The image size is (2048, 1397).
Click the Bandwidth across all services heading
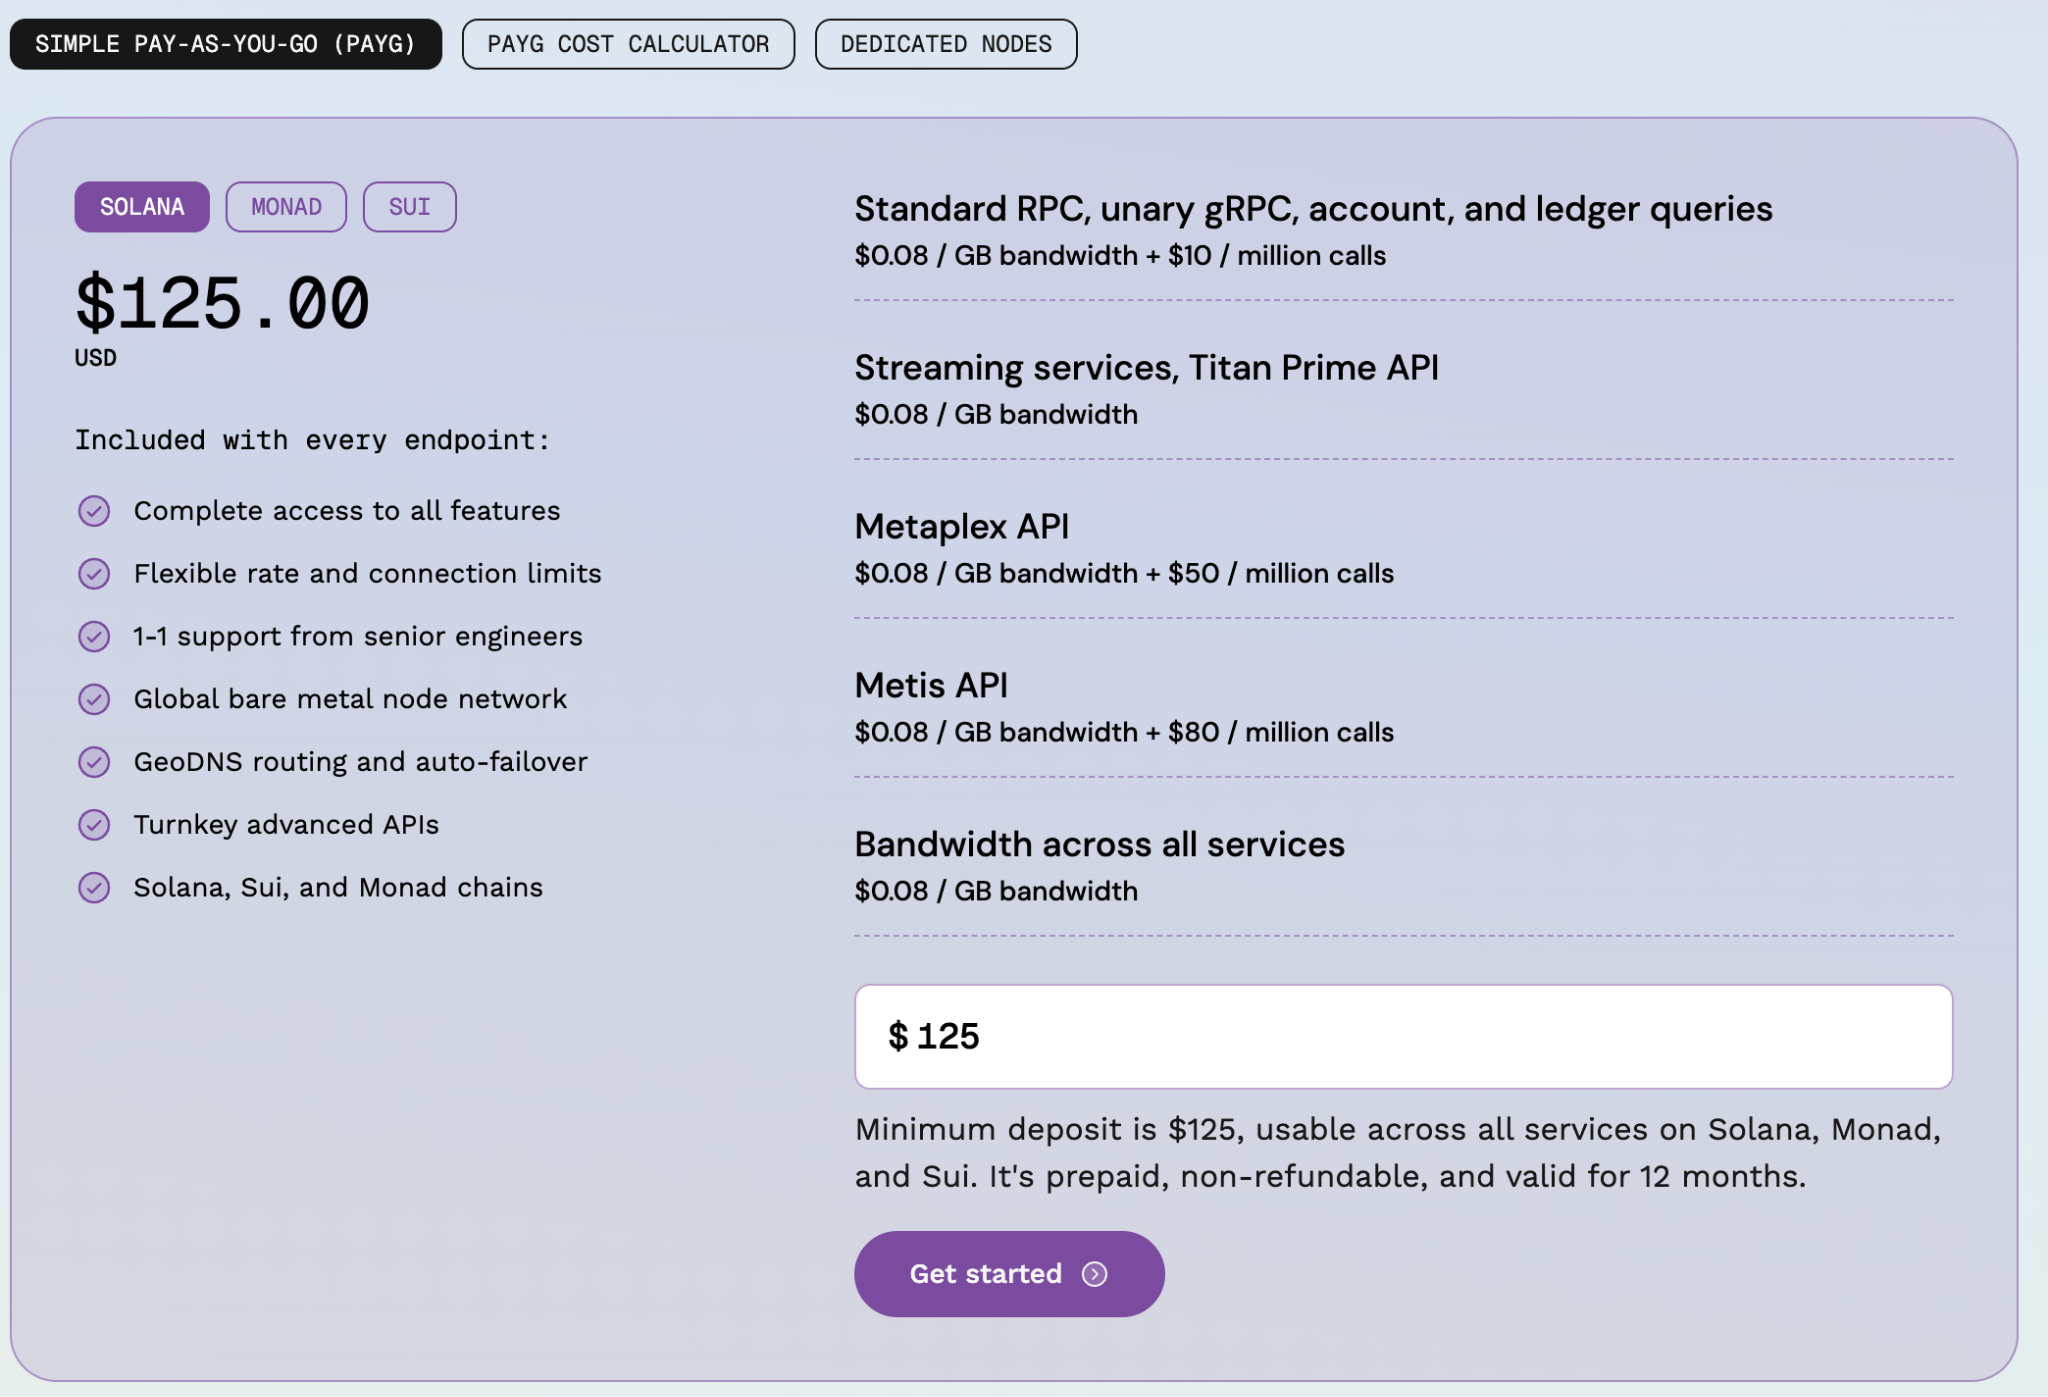click(1099, 845)
